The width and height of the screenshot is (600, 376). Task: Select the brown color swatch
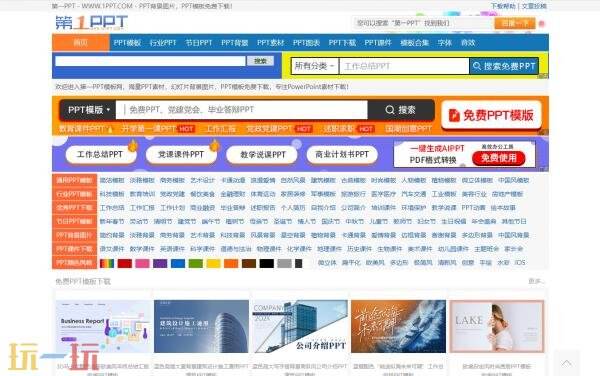(x=249, y=263)
